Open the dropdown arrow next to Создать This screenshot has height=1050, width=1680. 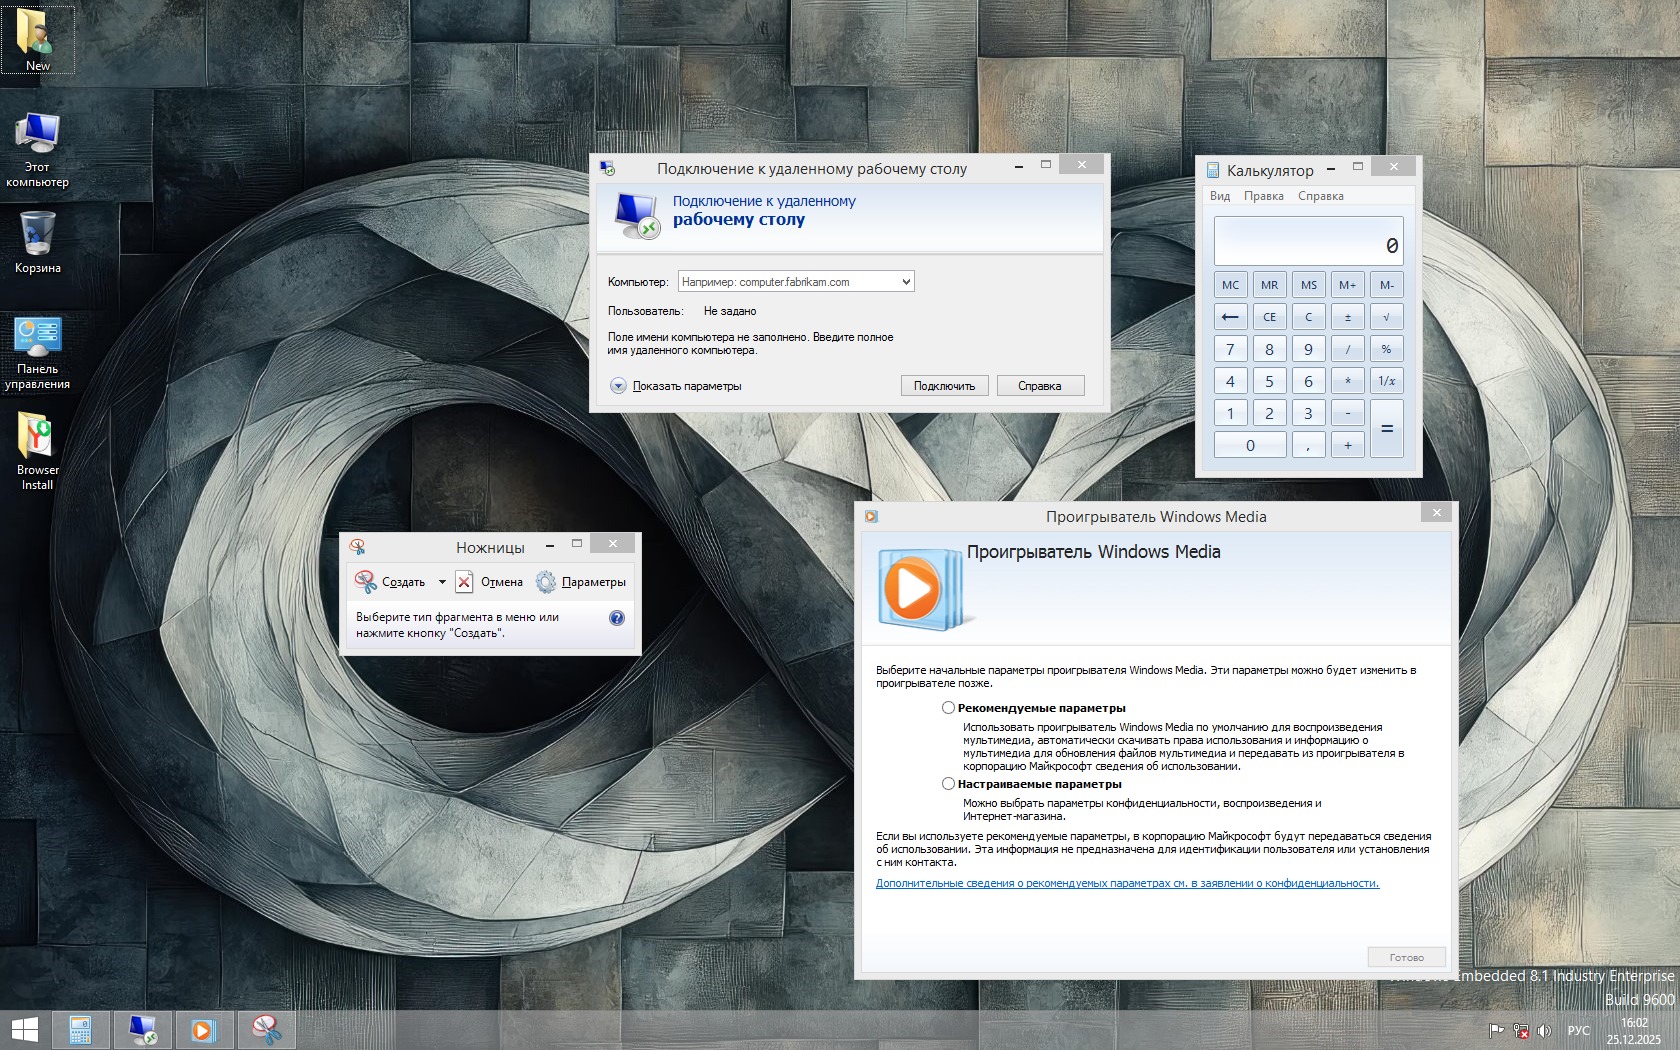[442, 582]
